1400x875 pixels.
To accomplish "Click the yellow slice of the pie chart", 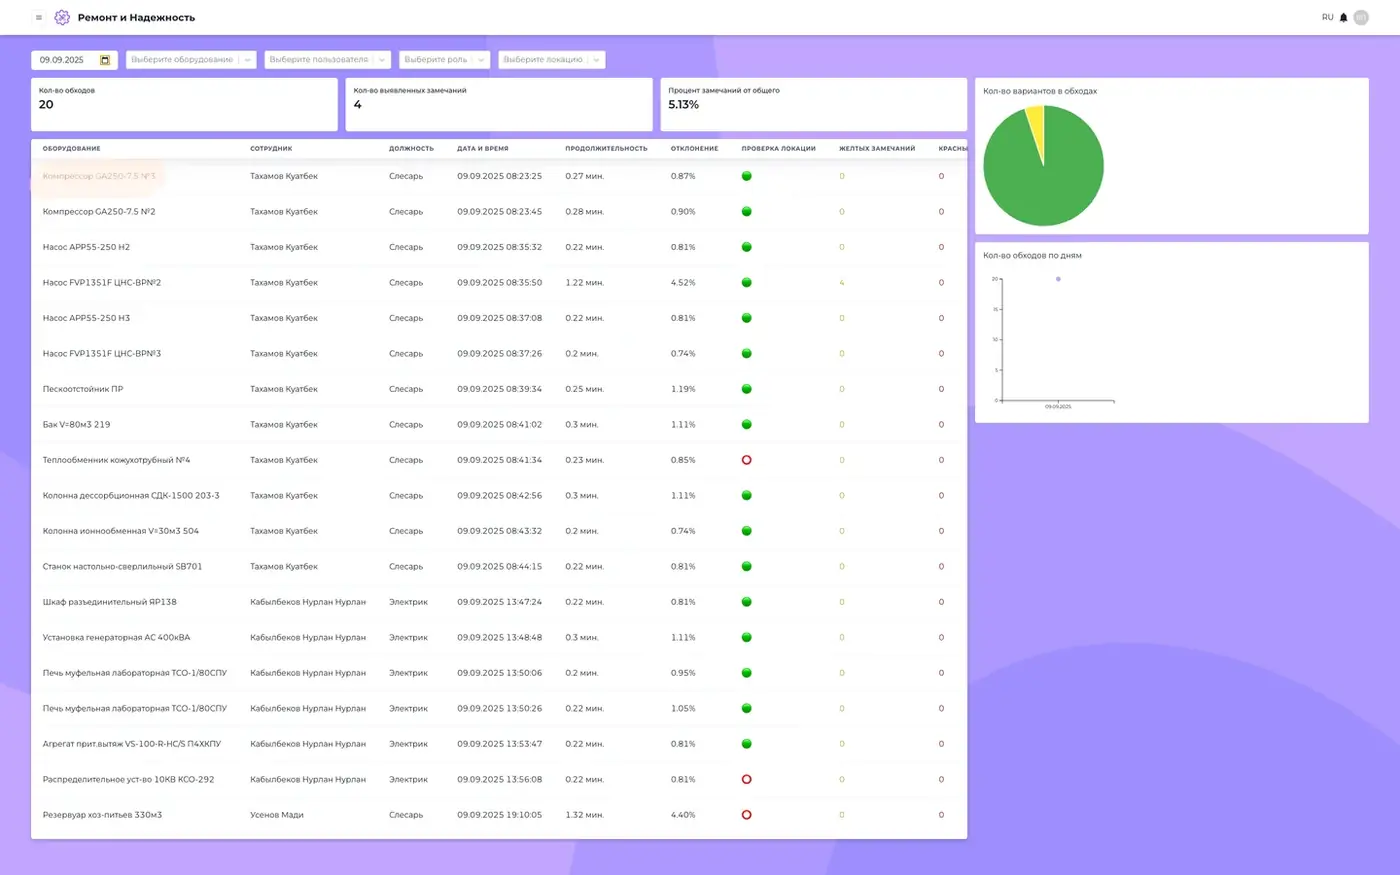I will click(x=1035, y=125).
